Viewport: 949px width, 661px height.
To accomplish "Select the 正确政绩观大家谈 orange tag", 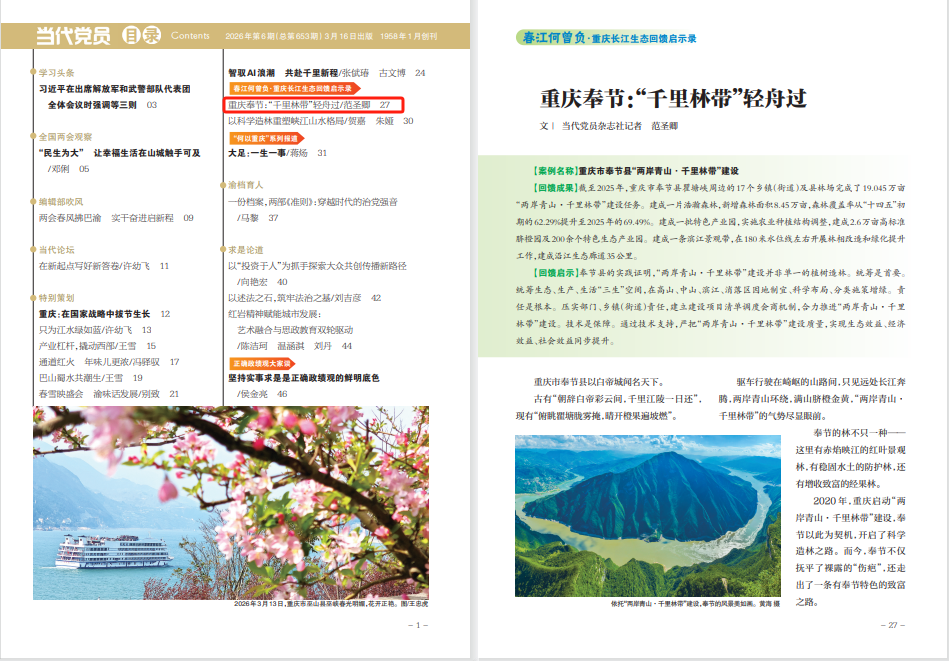I will 261,363.
